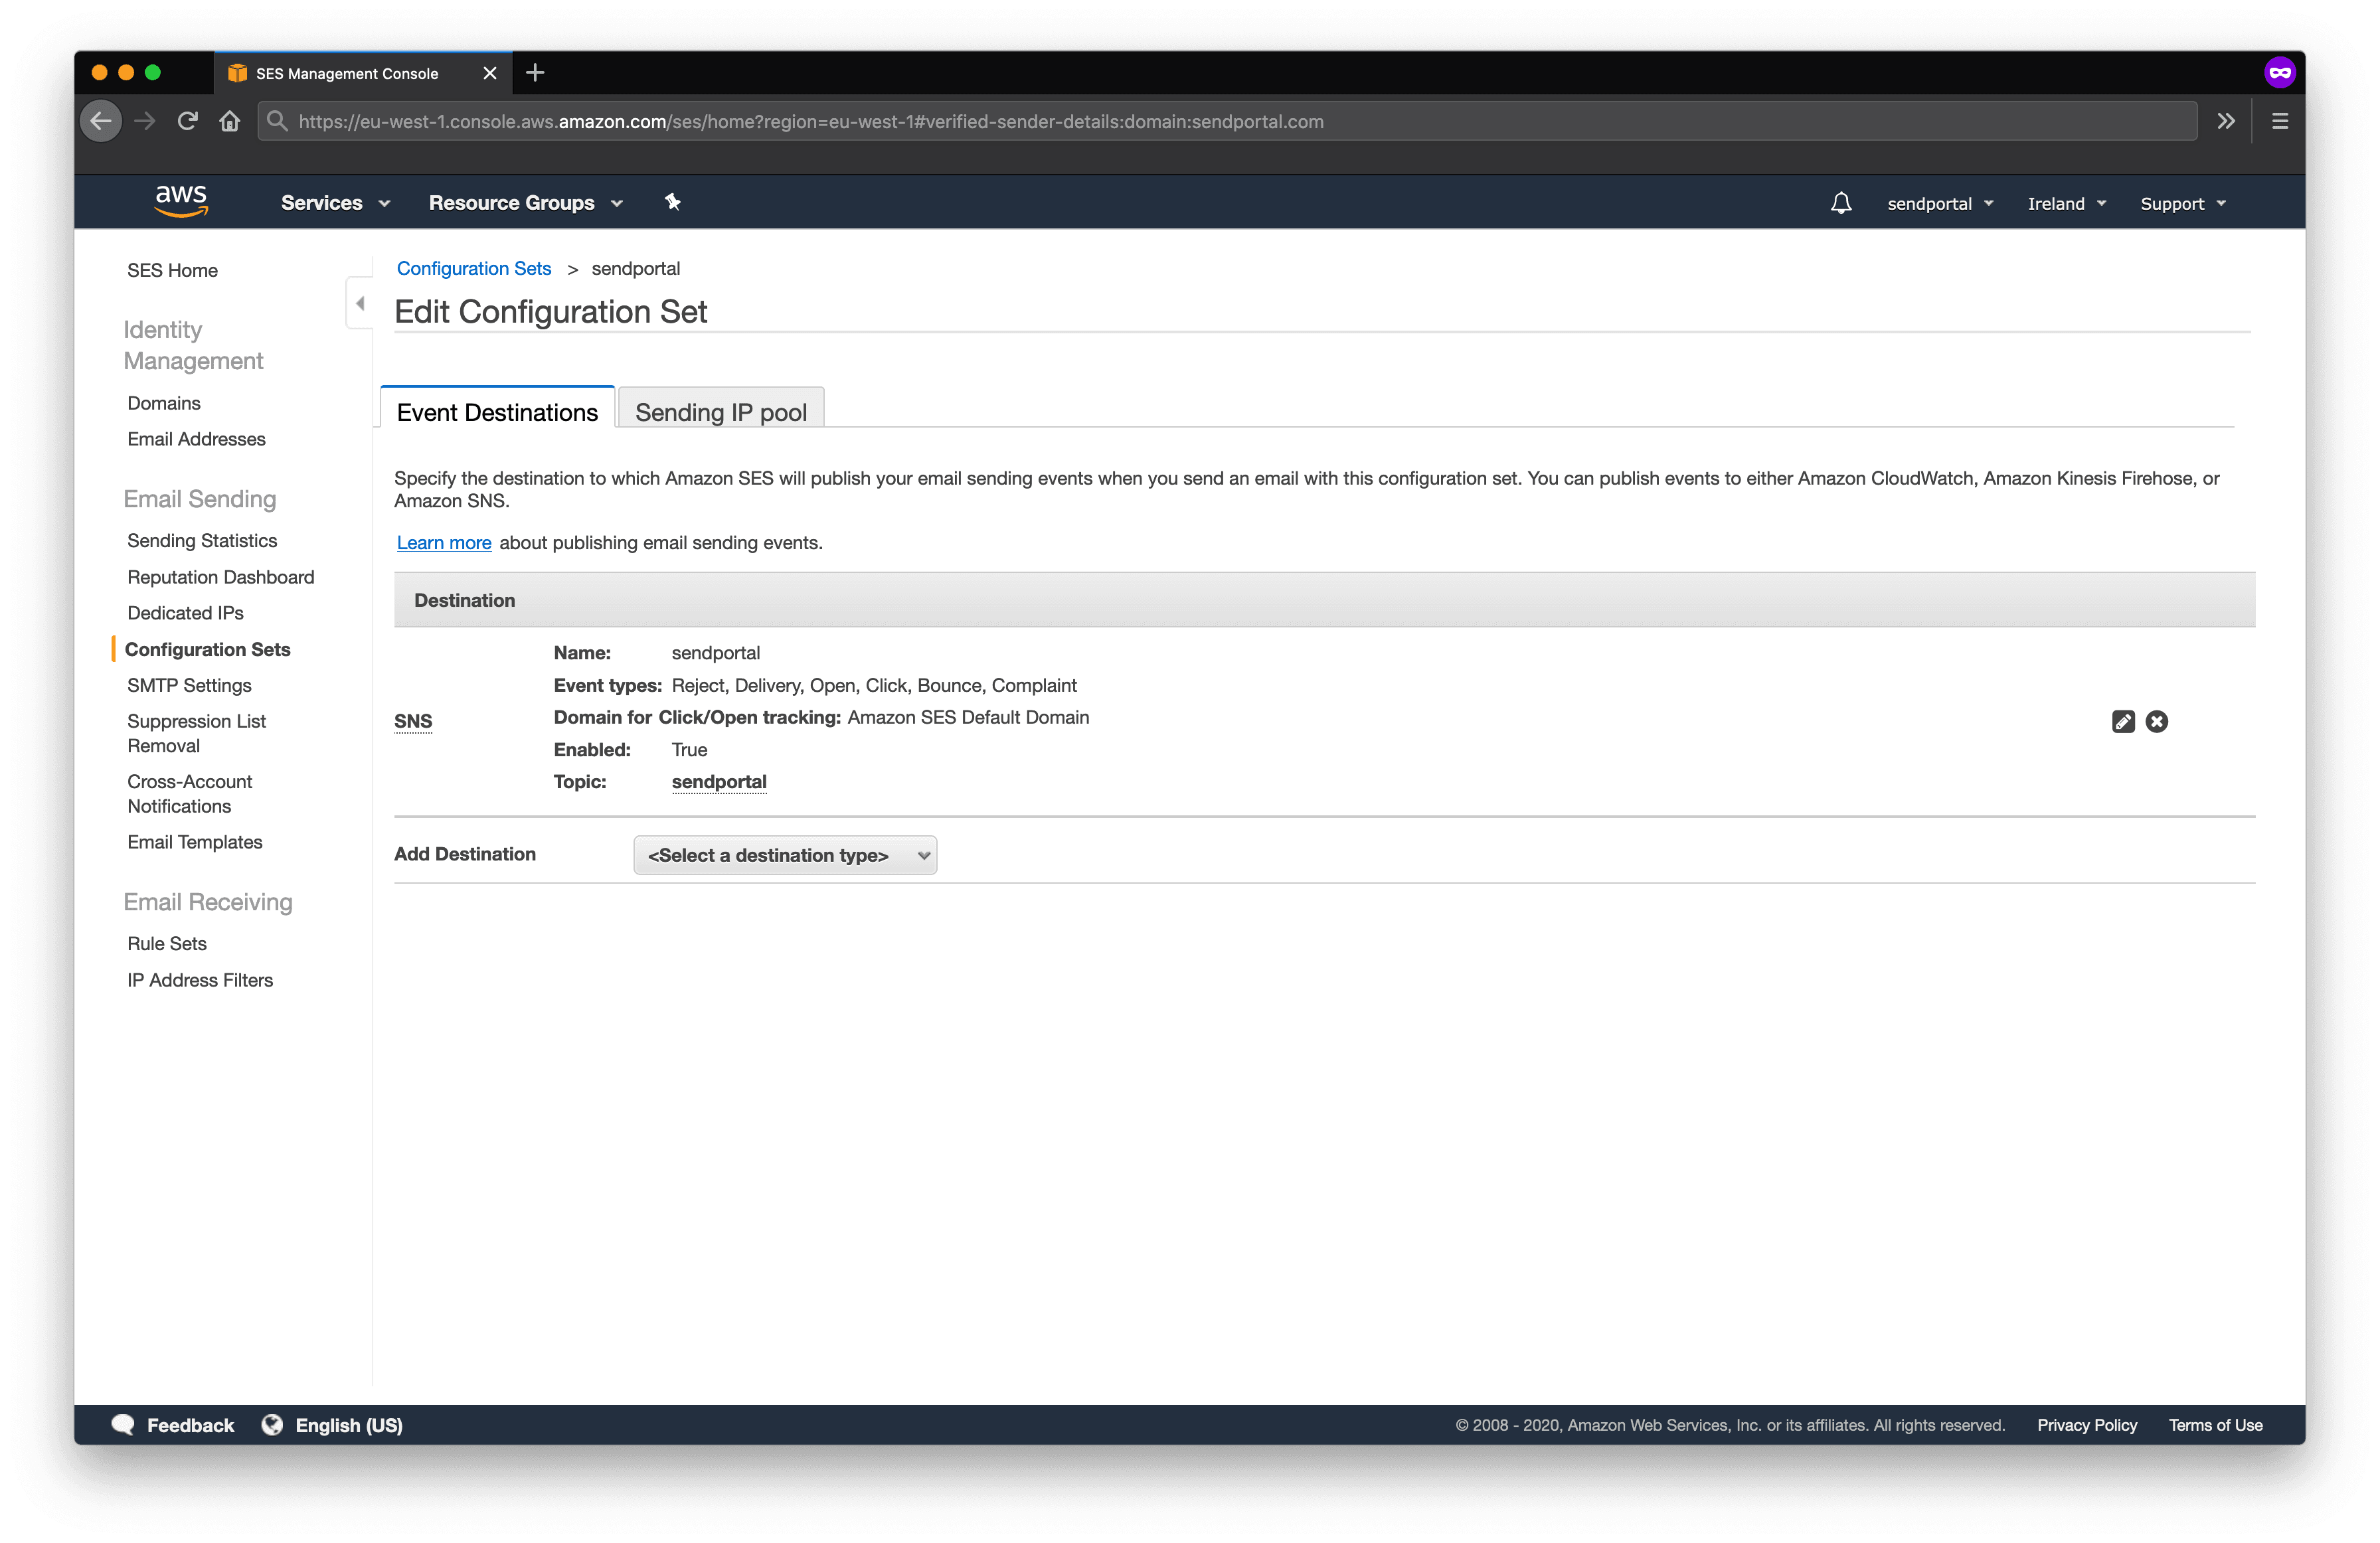The width and height of the screenshot is (2380, 1543).
Task: Open the notifications bell
Action: 1841,203
